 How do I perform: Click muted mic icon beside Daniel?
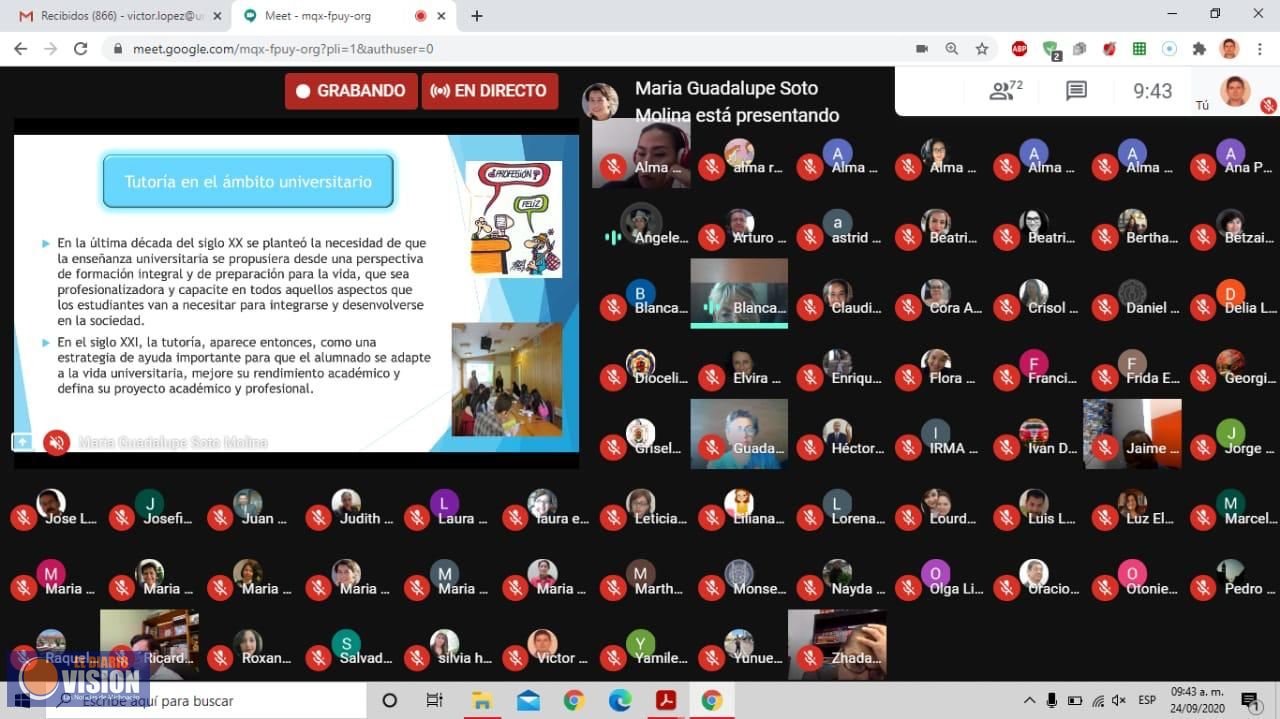(x=1105, y=307)
